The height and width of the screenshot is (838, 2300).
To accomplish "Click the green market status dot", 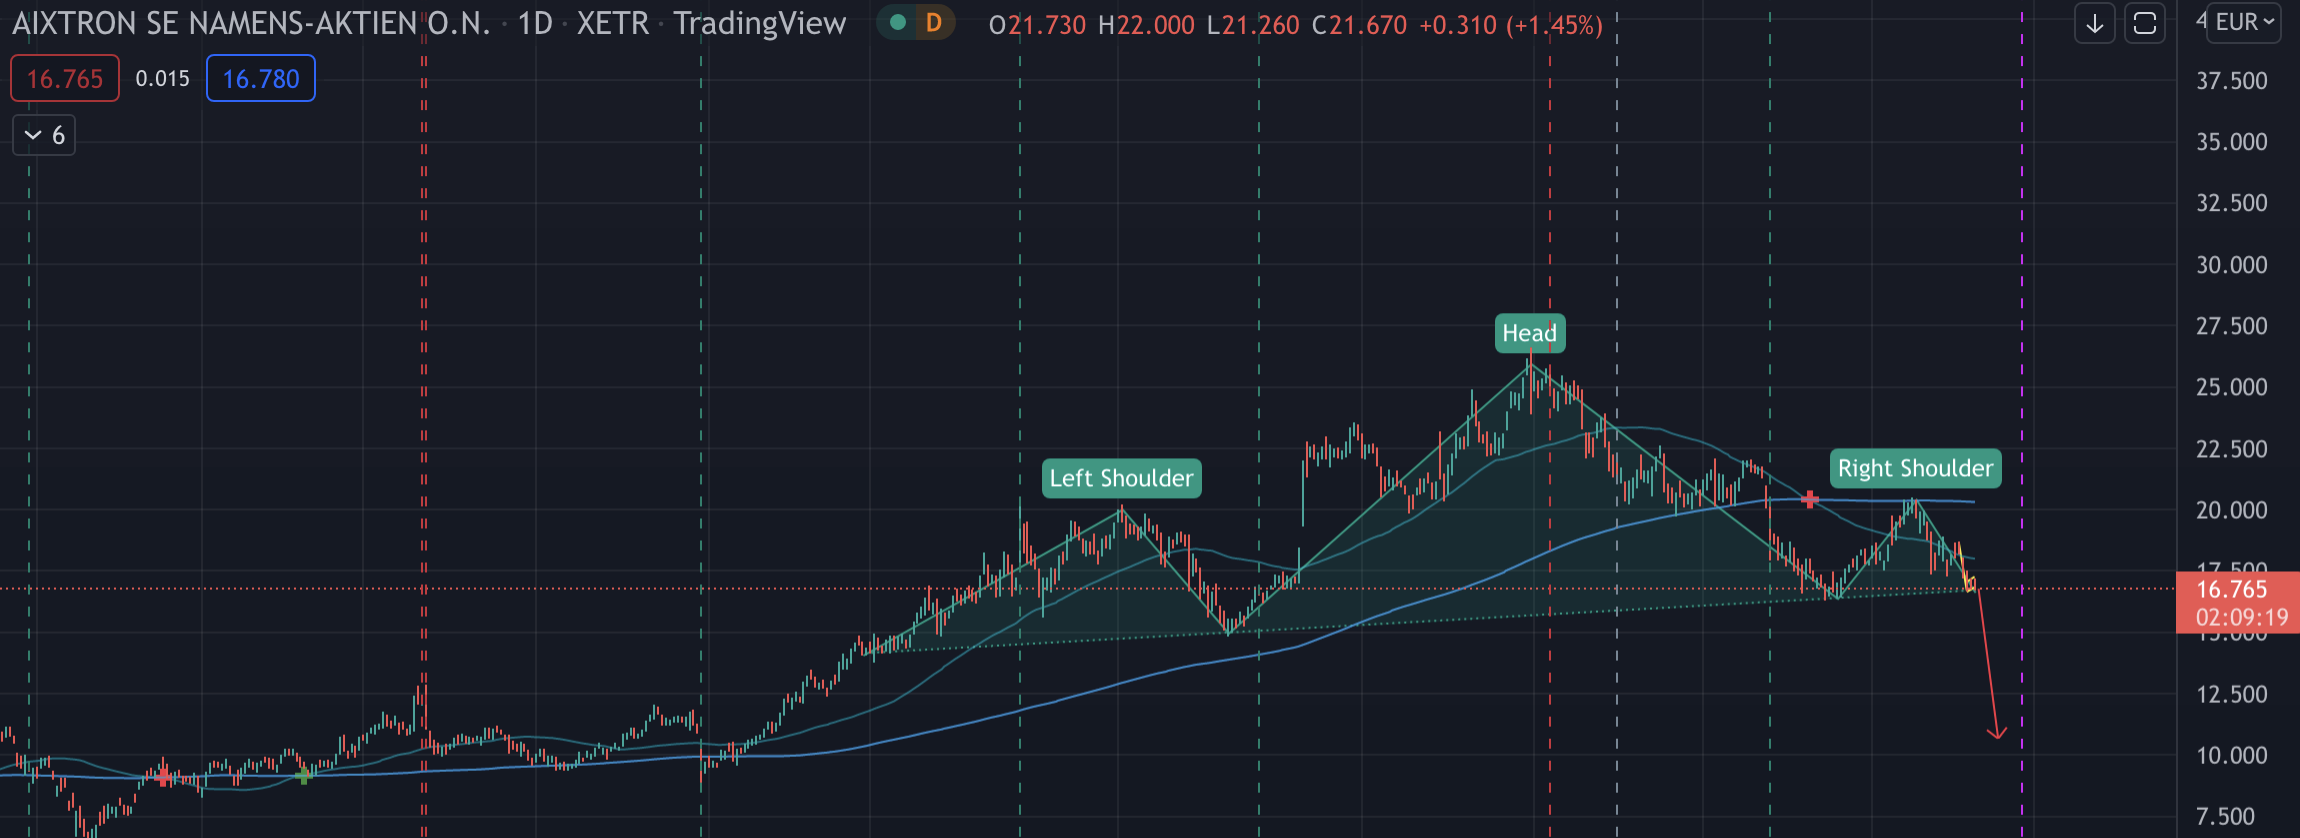I will point(898,22).
